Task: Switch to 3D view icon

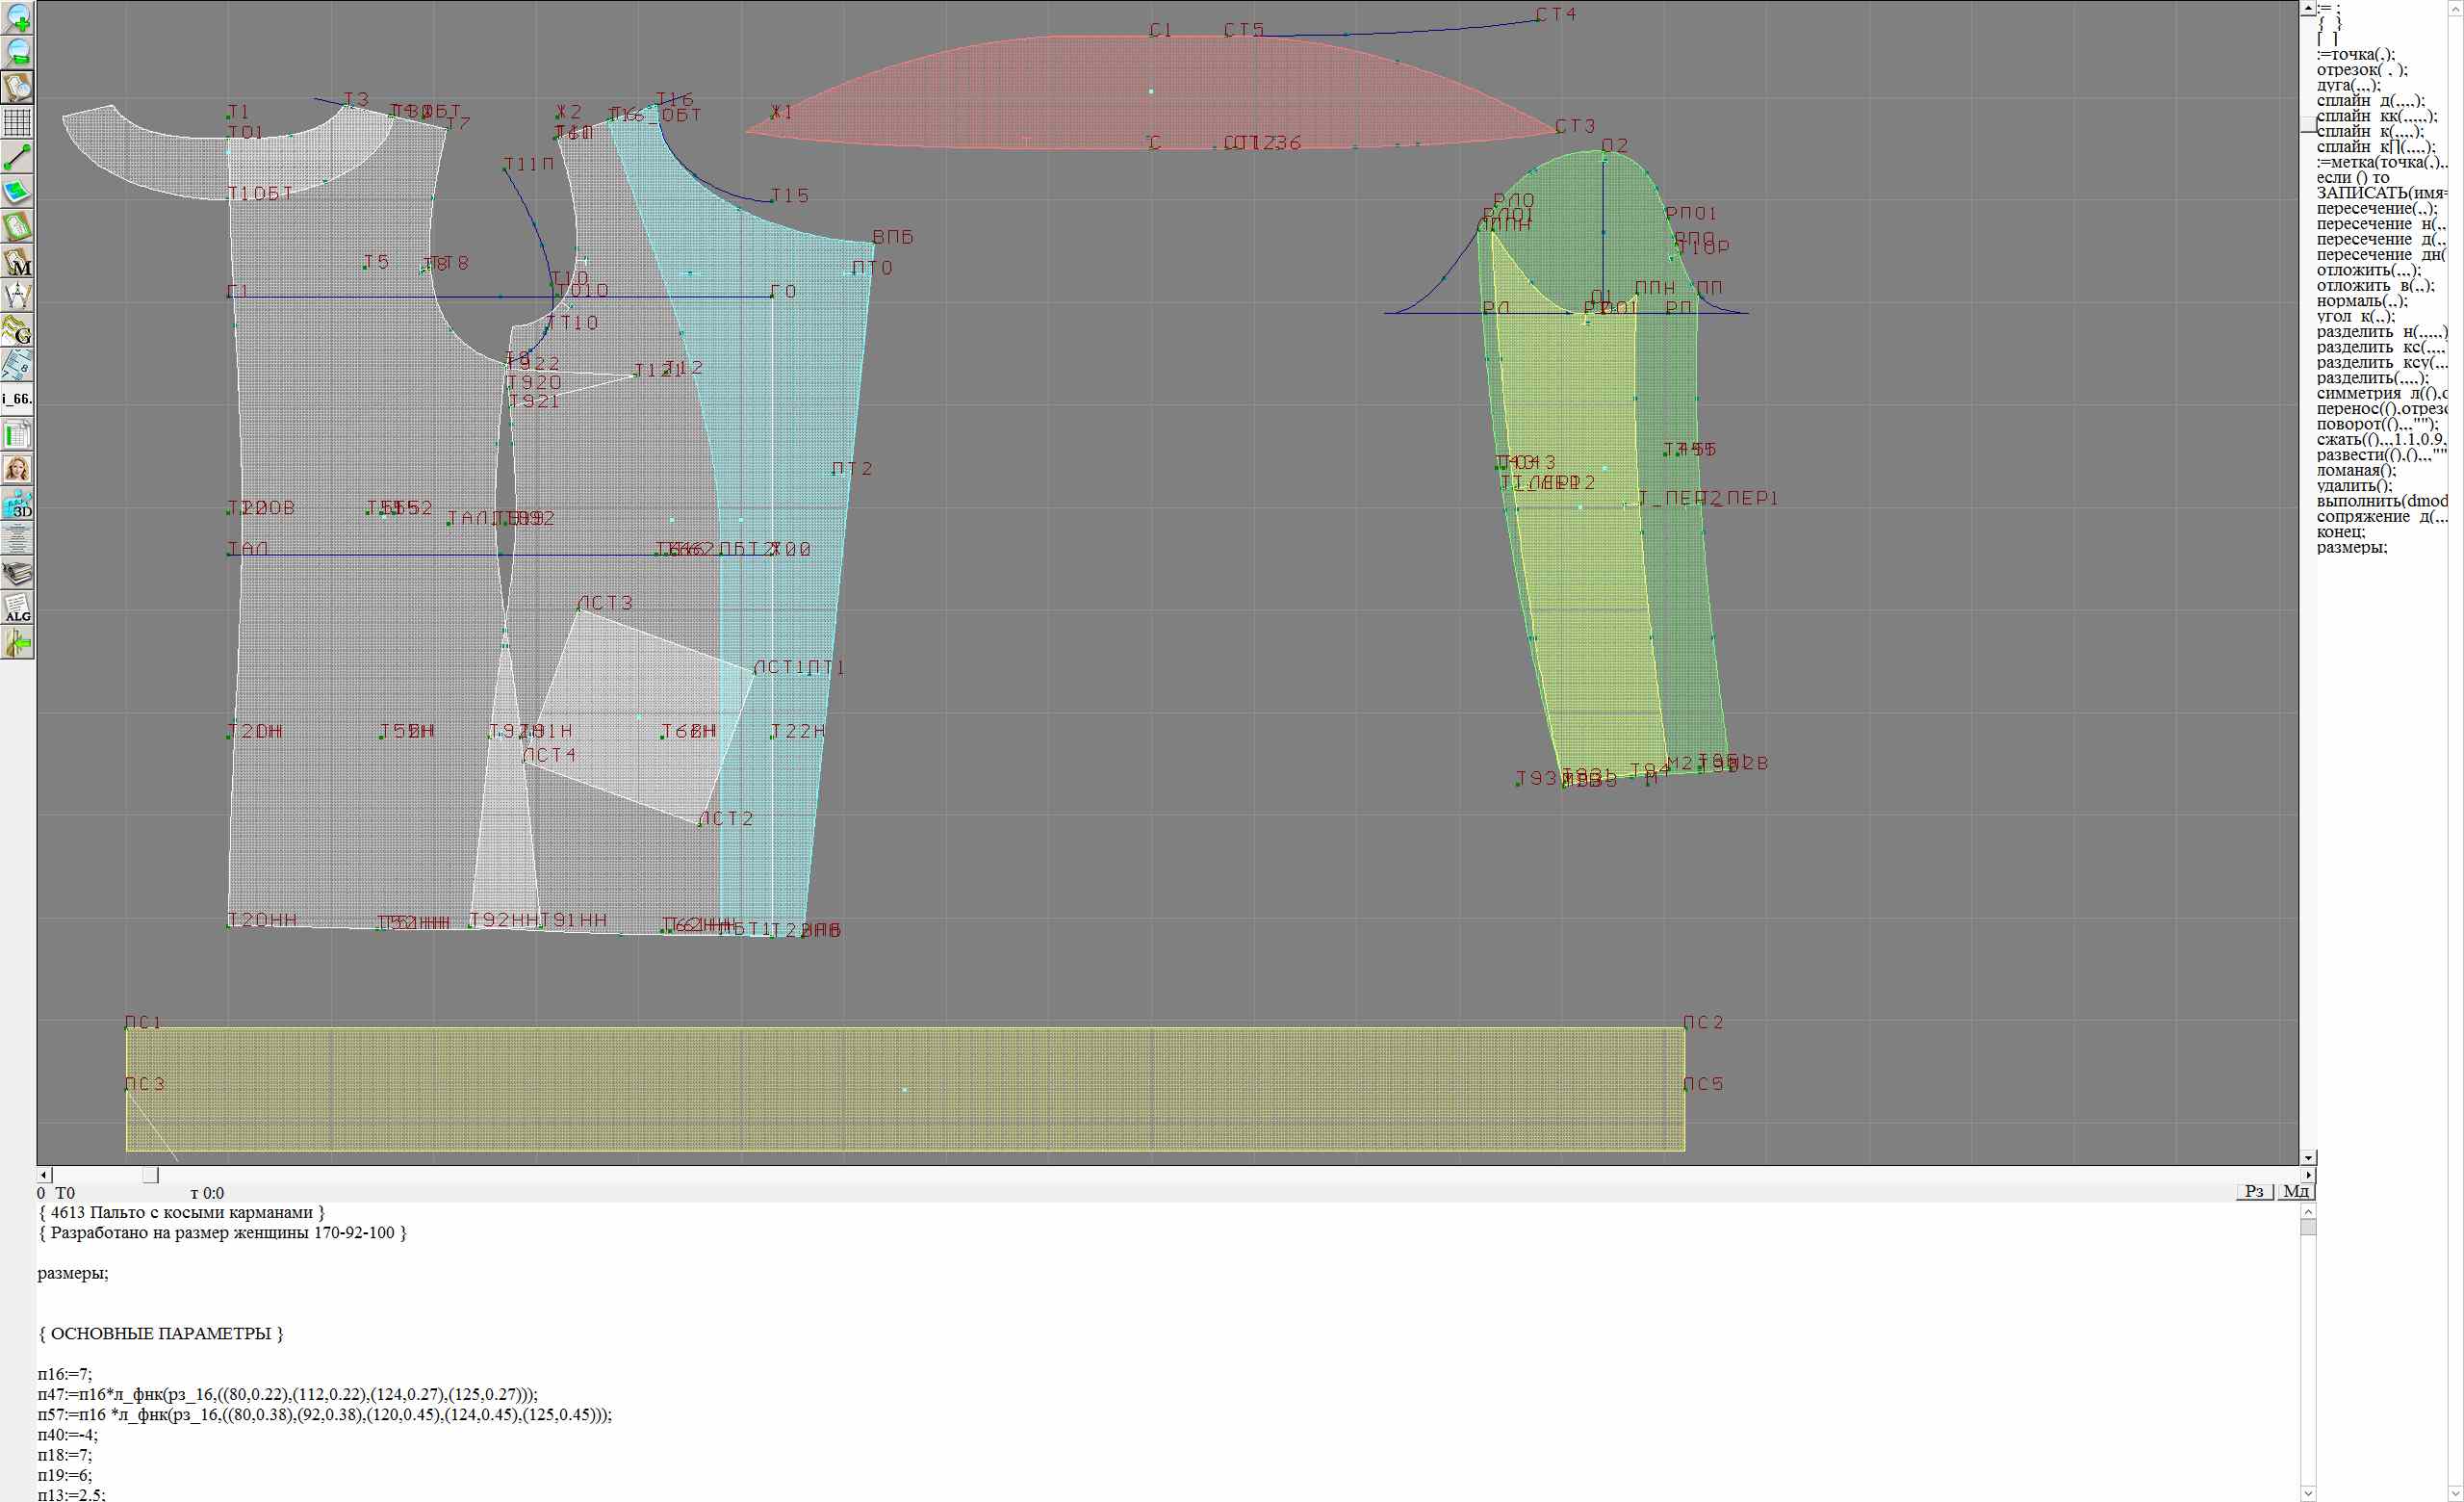Action: click(x=17, y=504)
